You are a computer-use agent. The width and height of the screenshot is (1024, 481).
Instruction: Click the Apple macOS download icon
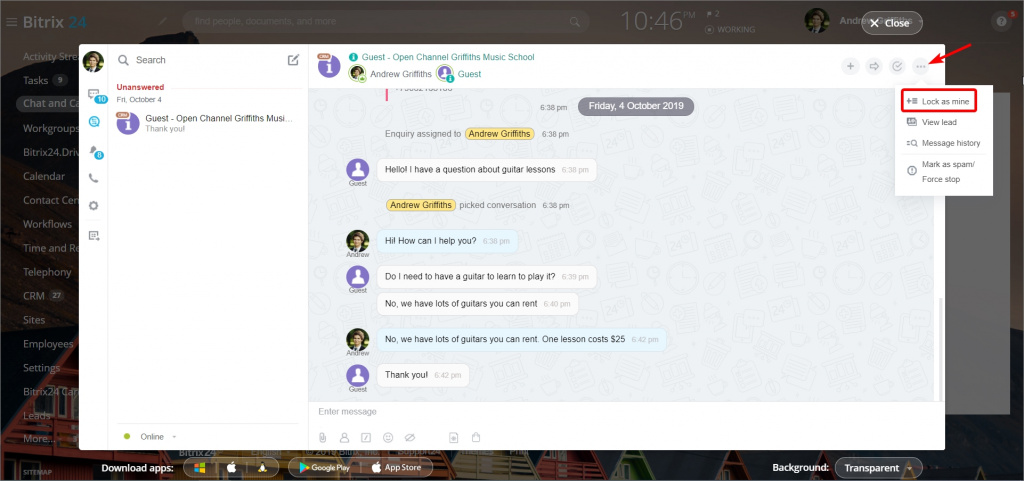point(231,468)
